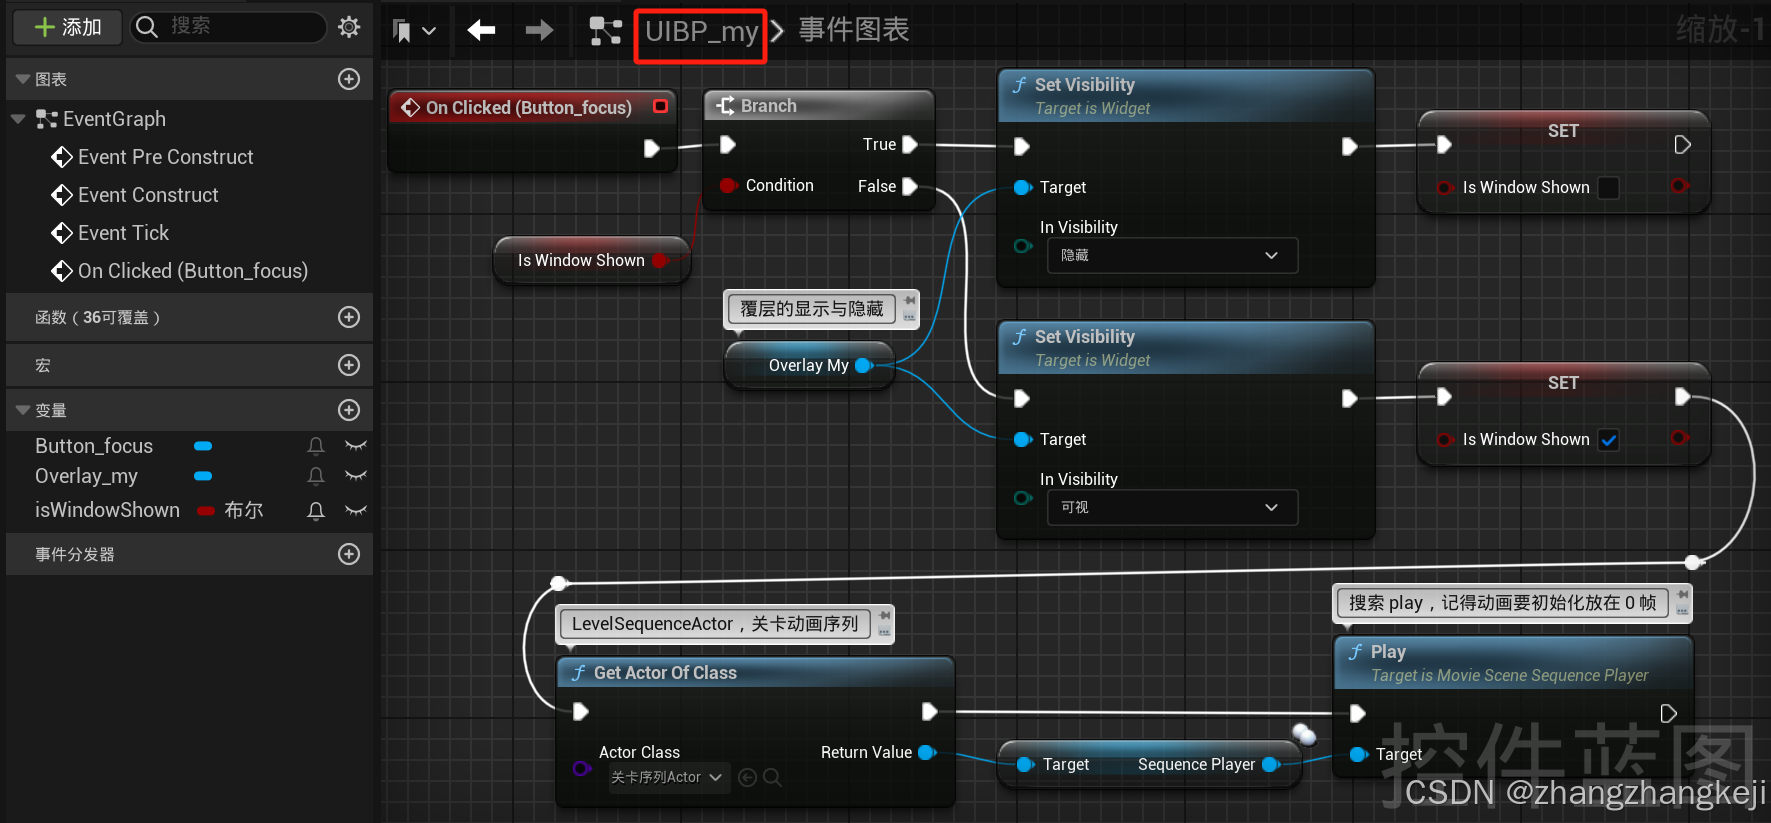Viewport: 1771px width, 823px height.
Task: Add a new function with plus icon
Action: click(349, 317)
